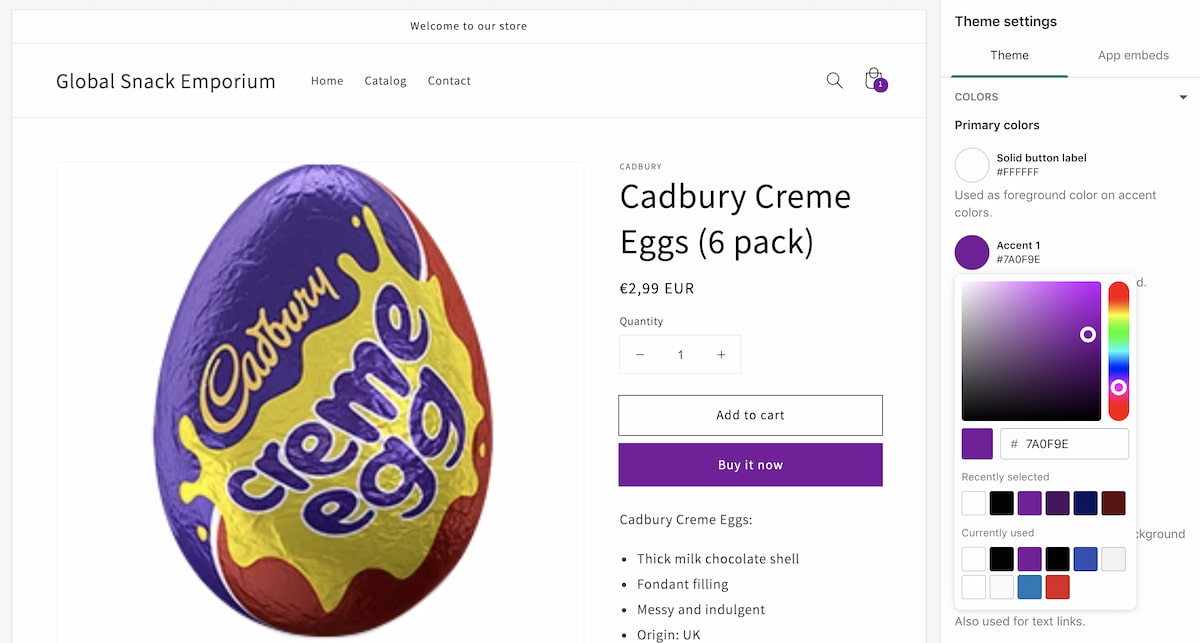
Task: Click the plus to increase quantity
Action: (x=721, y=354)
